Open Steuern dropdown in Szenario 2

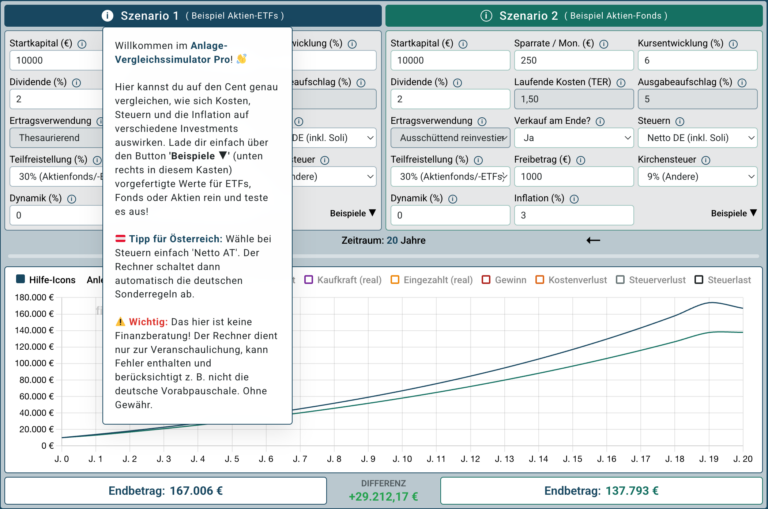pos(697,138)
